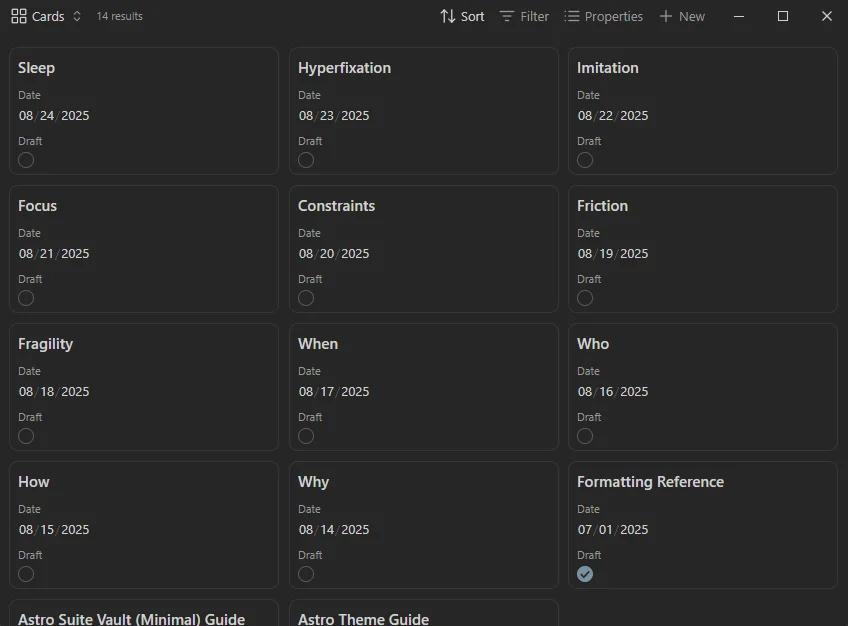Click the Filter funnel icon
The width and height of the screenshot is (848, 626).
(506, 15)
